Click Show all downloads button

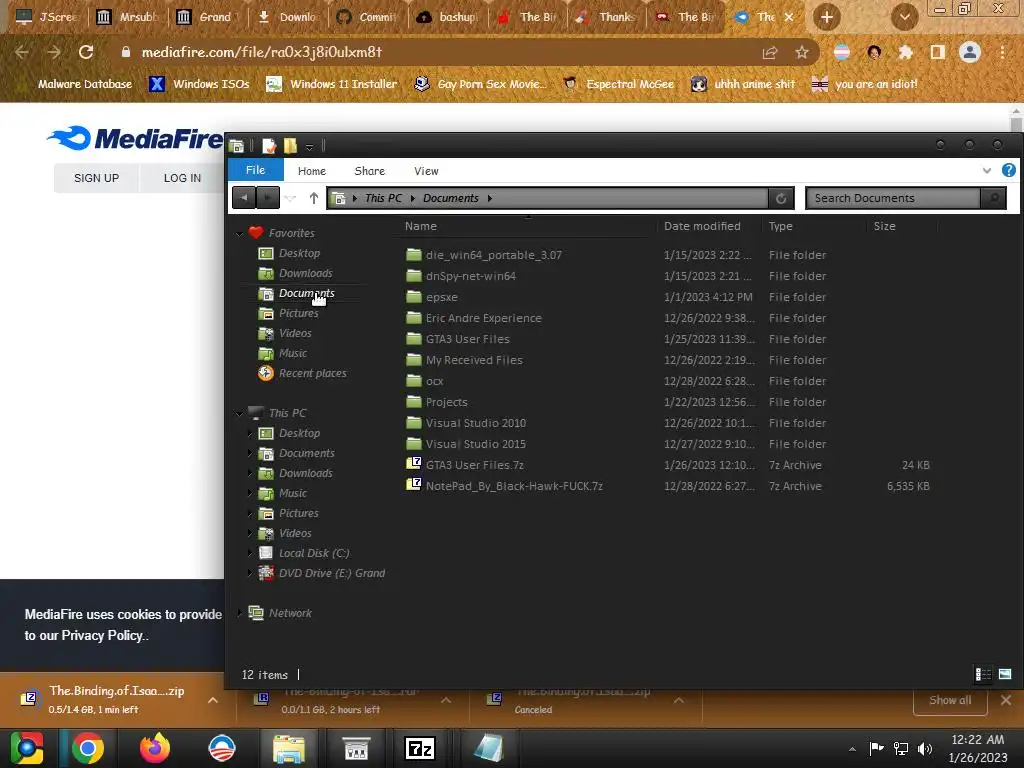point(950,700)
